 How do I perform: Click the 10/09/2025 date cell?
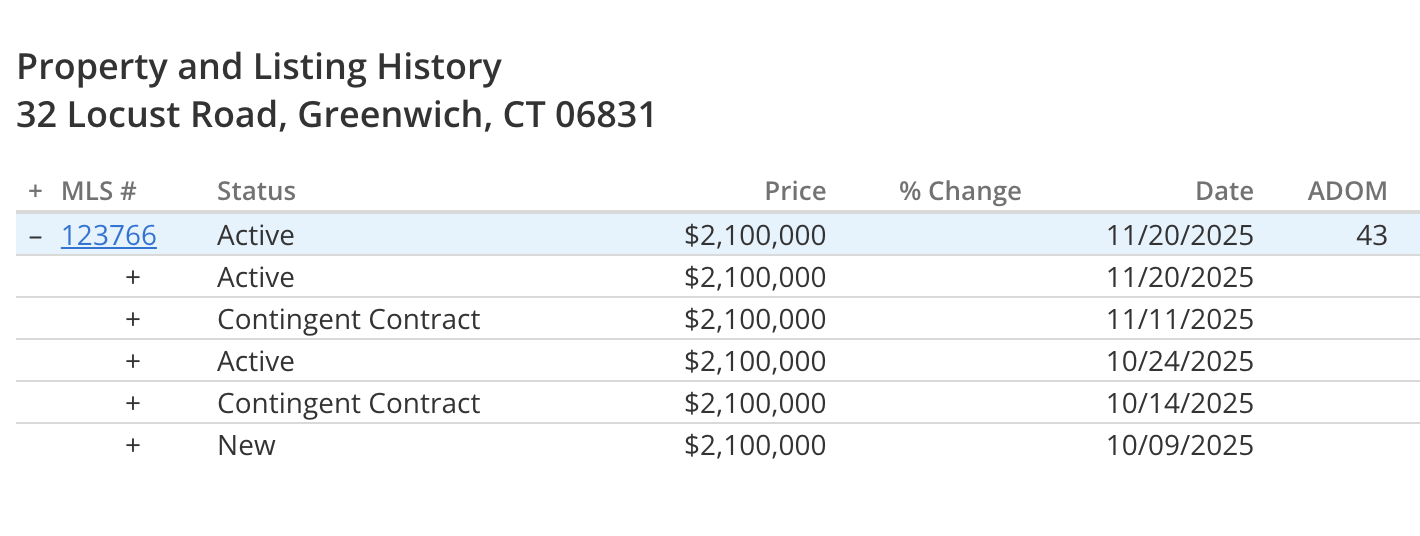click(1180, 445)
